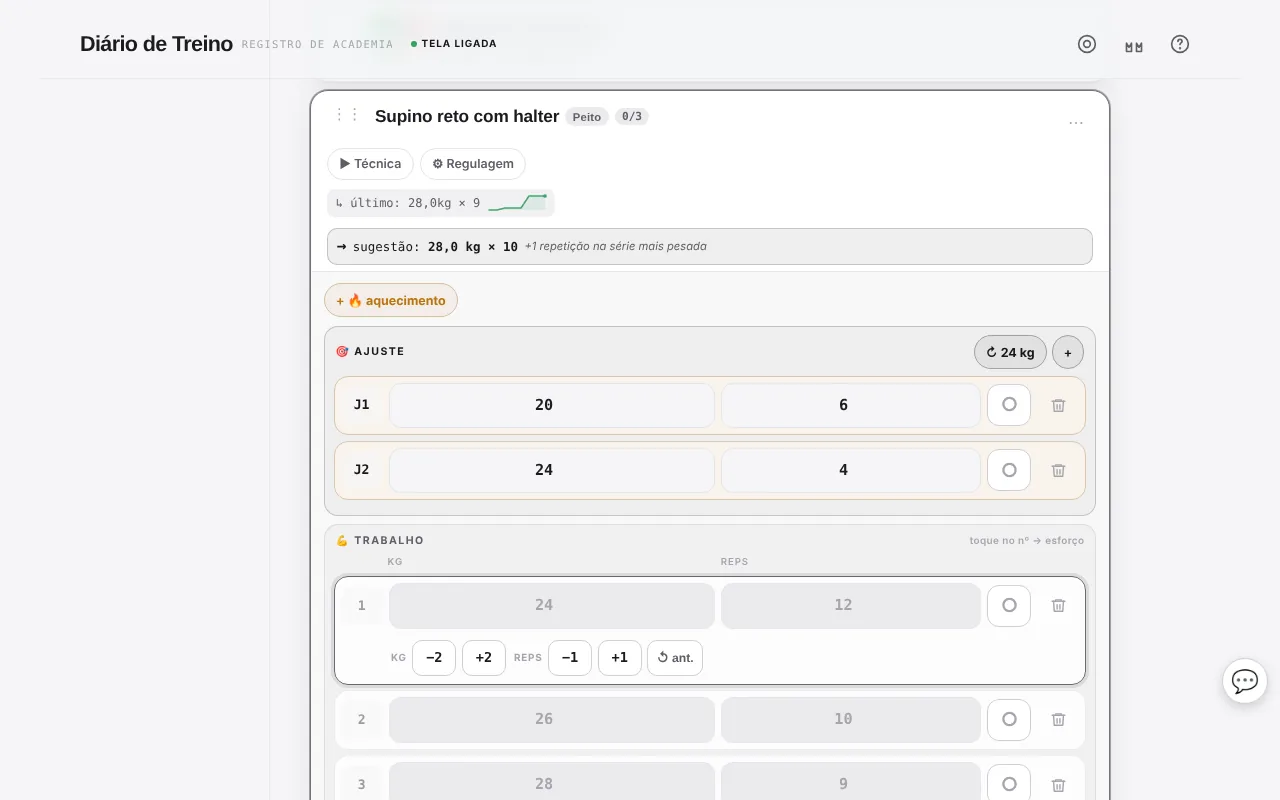Edit set 1 weight field showing 24
Image resolution: width=1280 pixels, height=800 pixels.
552,605
